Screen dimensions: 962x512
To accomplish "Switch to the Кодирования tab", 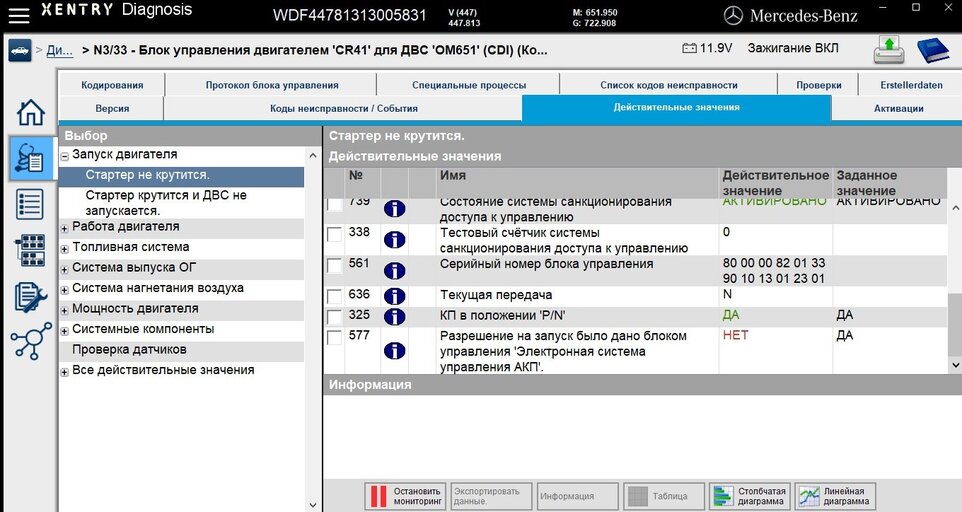I will pos(112,85).
